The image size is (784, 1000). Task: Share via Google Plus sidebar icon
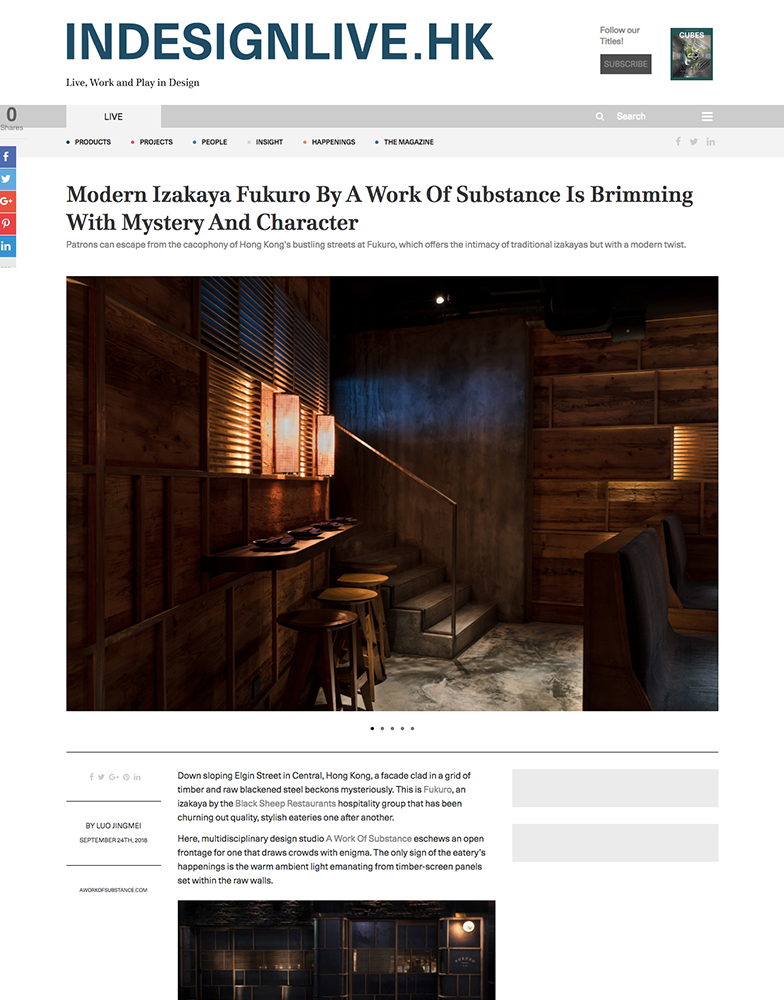[7, 201]
